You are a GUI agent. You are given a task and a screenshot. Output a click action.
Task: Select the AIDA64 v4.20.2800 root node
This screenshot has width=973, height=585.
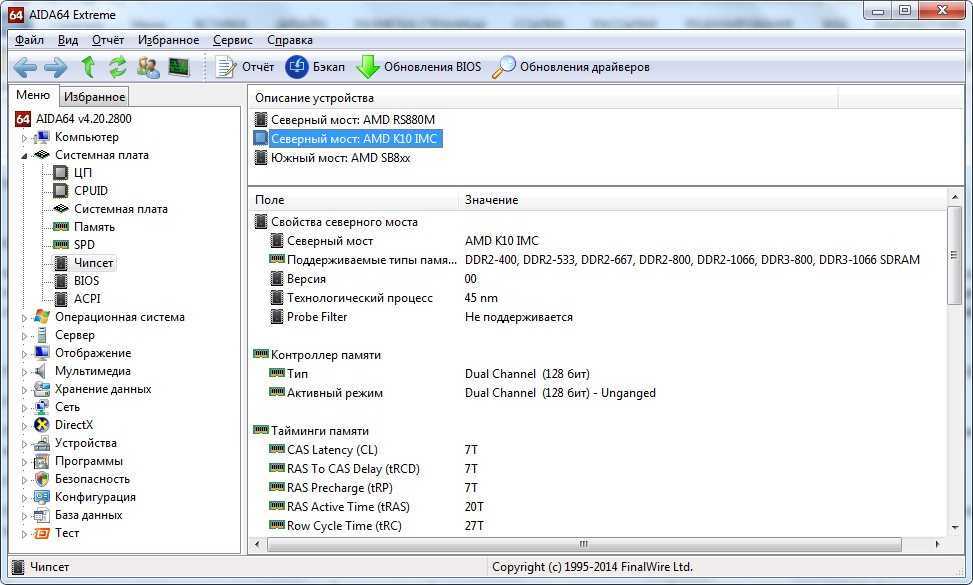[x=84, y=118]
